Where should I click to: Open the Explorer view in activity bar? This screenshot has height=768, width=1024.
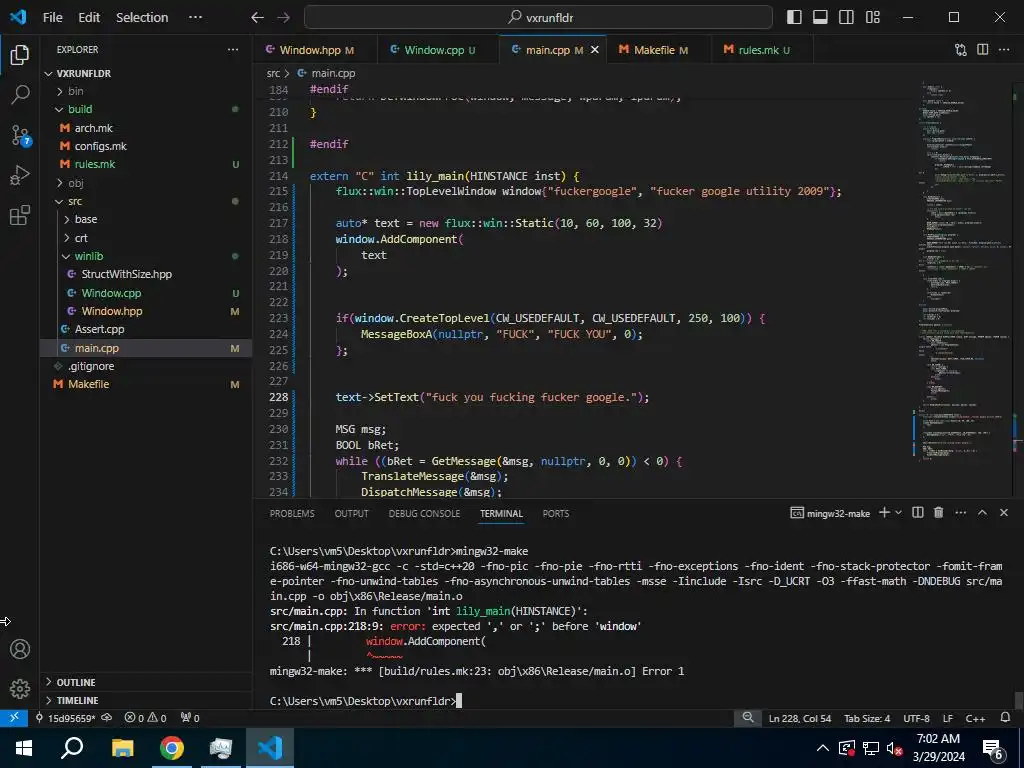pos(20,55)
